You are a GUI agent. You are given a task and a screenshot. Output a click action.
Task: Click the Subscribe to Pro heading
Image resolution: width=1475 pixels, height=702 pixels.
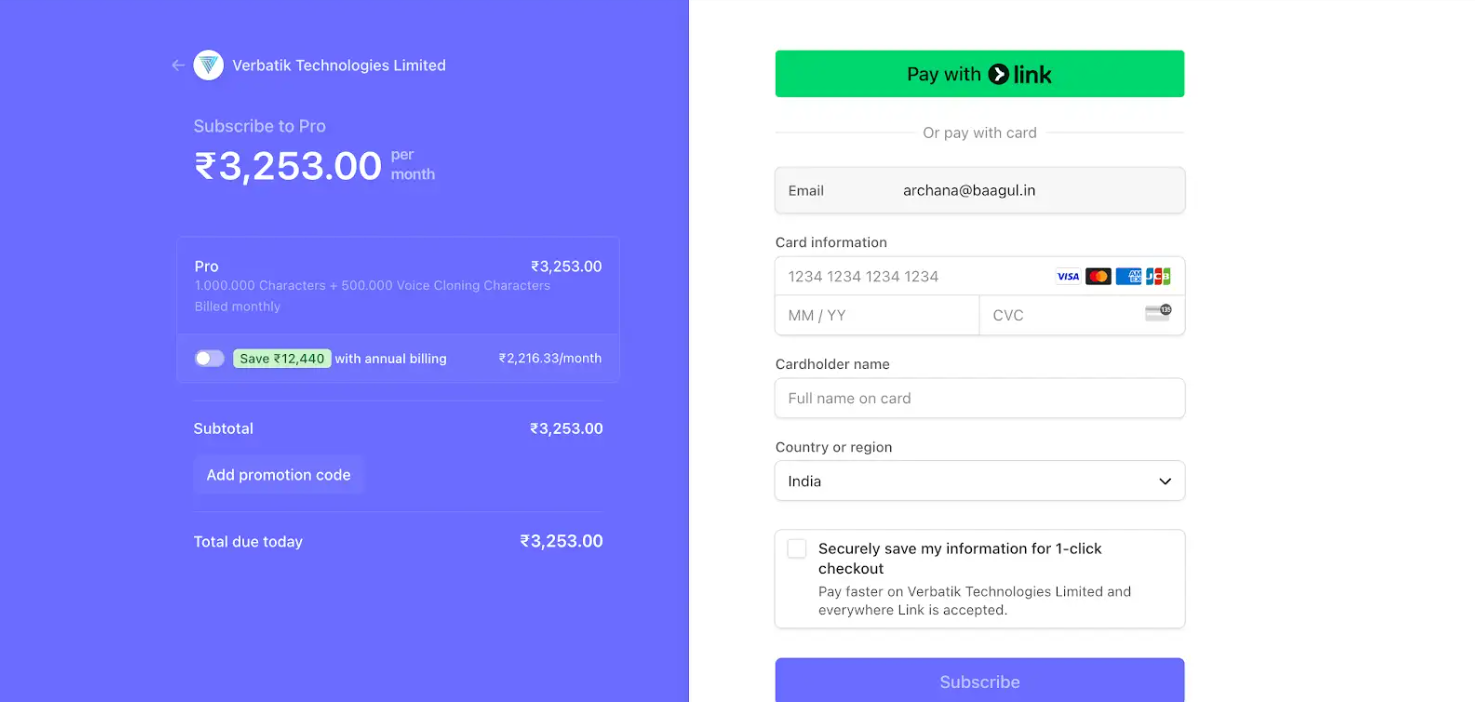click(x=260, y=126)
